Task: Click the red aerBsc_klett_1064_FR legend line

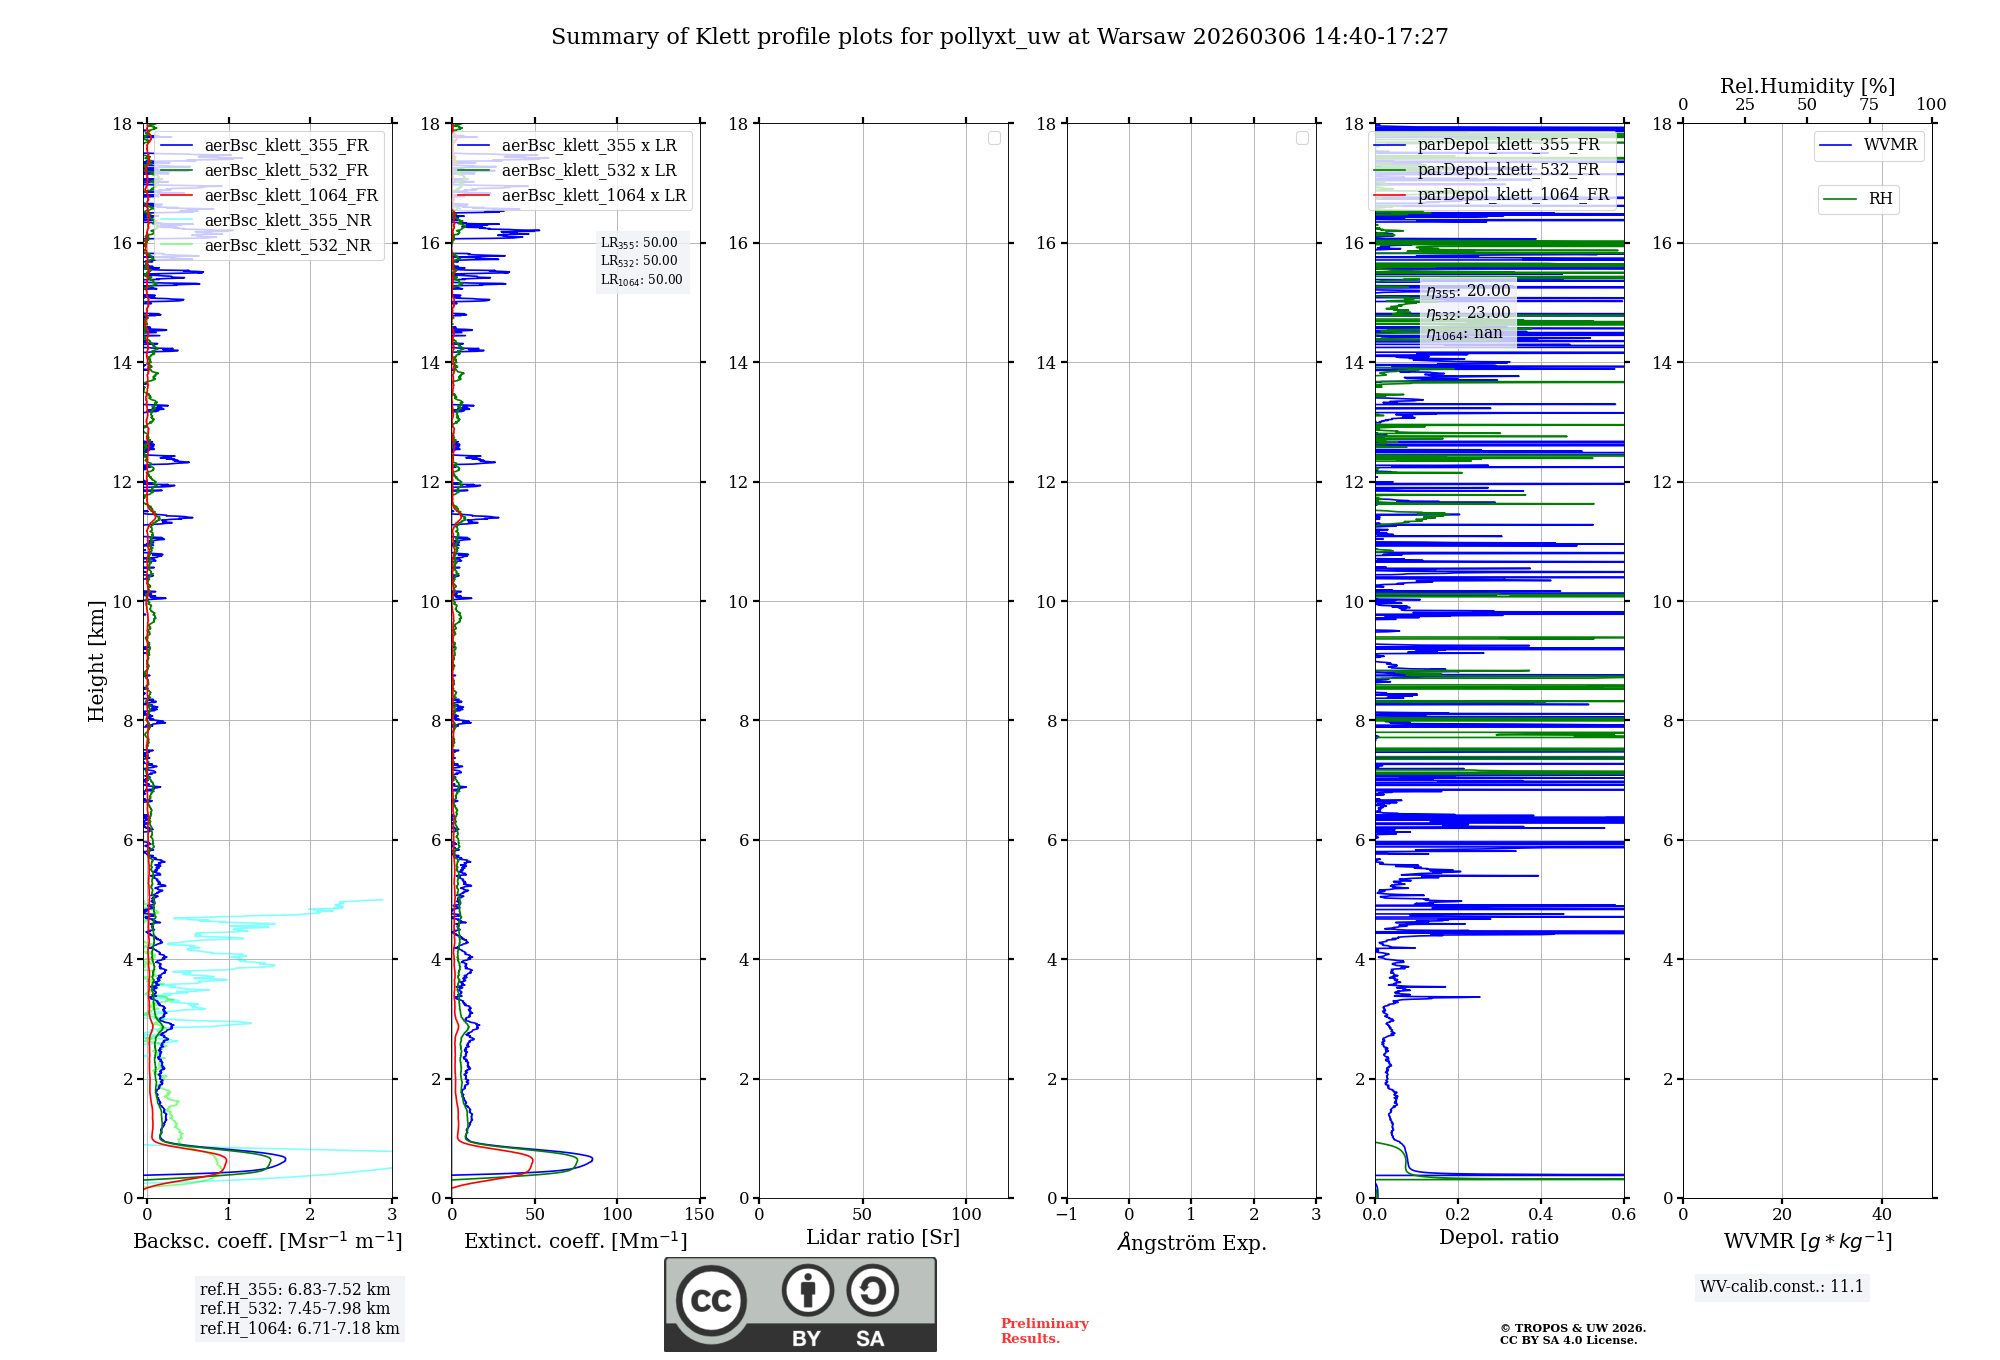Action: pyautogui.click(x=176, y=196)
